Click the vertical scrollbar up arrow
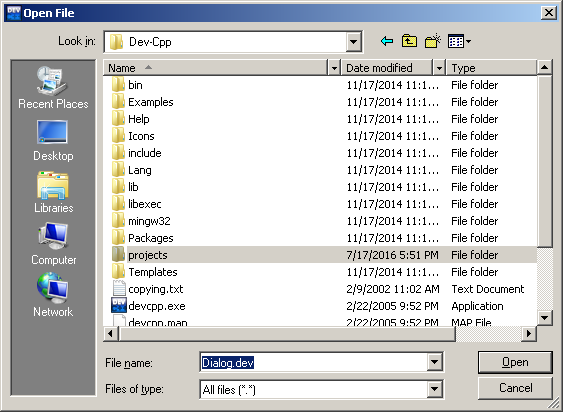Screen dimensions: 563x412 pyautogui.click(x=545, y=67)
